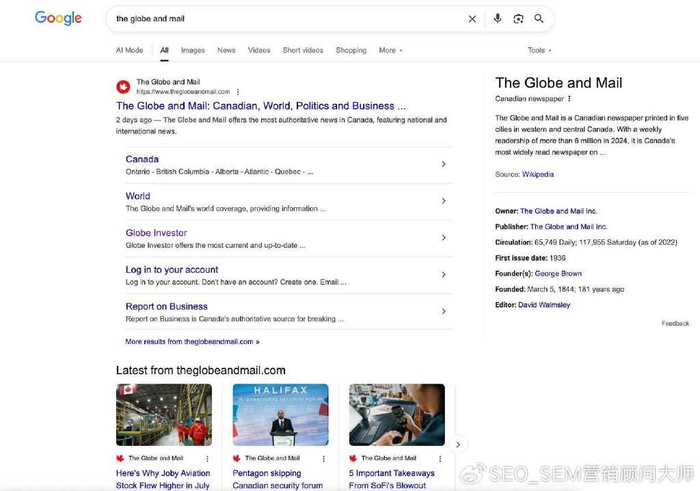Image resolution: width=700 pixels, height=491 pixels.
Task: Open Here's Why Joby Aviation headline
Action: pyautogui.click(x=163, y=479)
